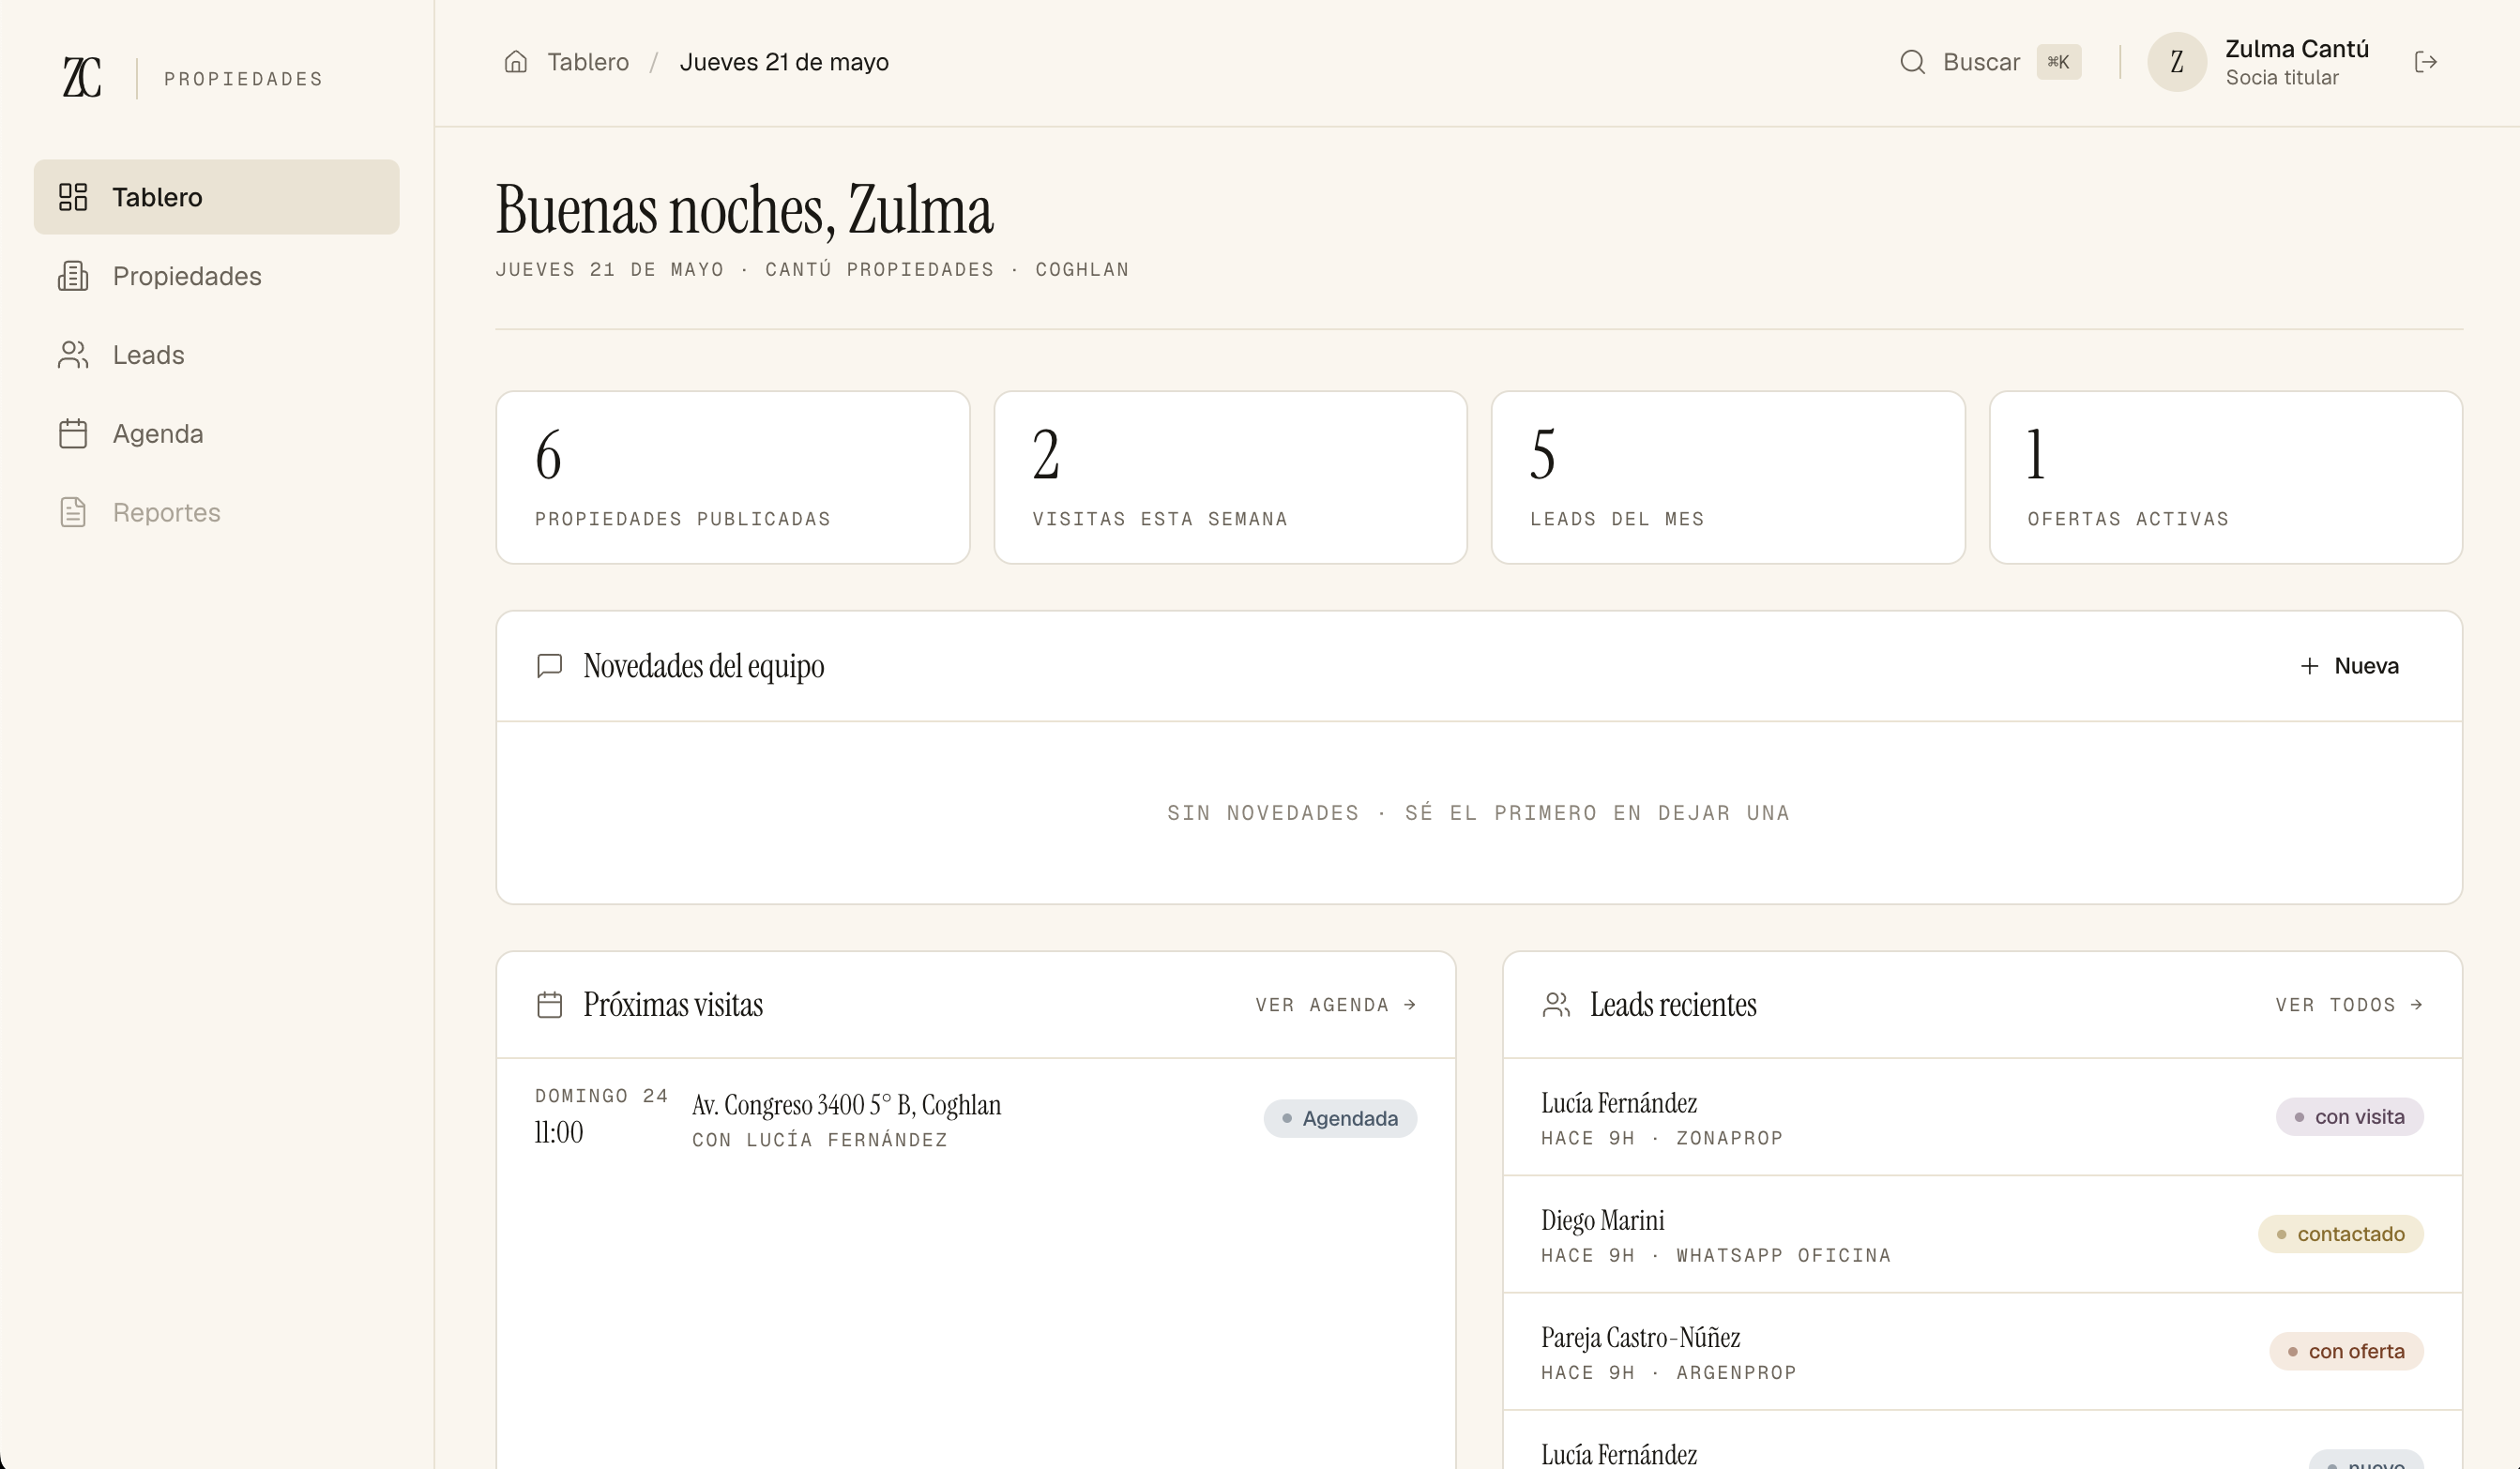Image resolution: width=2520 pixels, height=1469 pixels.
Task: Click the Propiedades building icon
Action: [x=73, y=276]
